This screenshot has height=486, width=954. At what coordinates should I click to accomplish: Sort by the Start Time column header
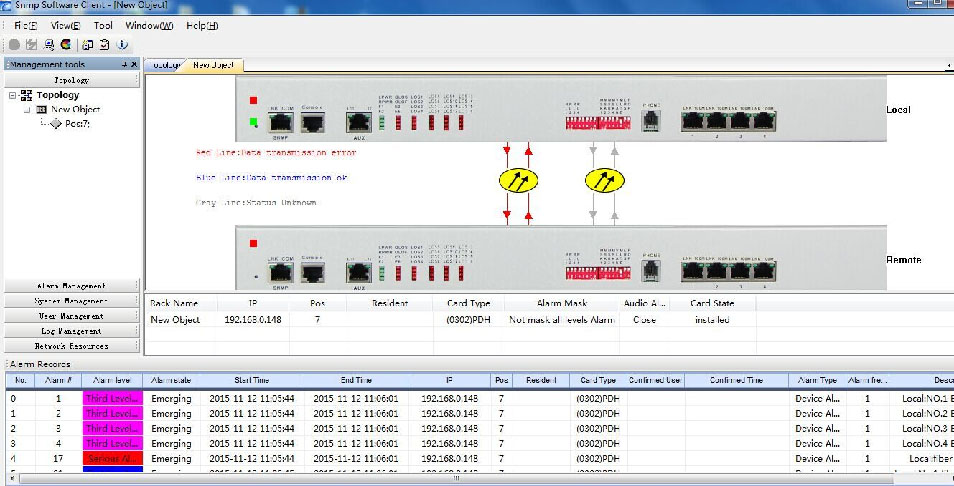252,380
